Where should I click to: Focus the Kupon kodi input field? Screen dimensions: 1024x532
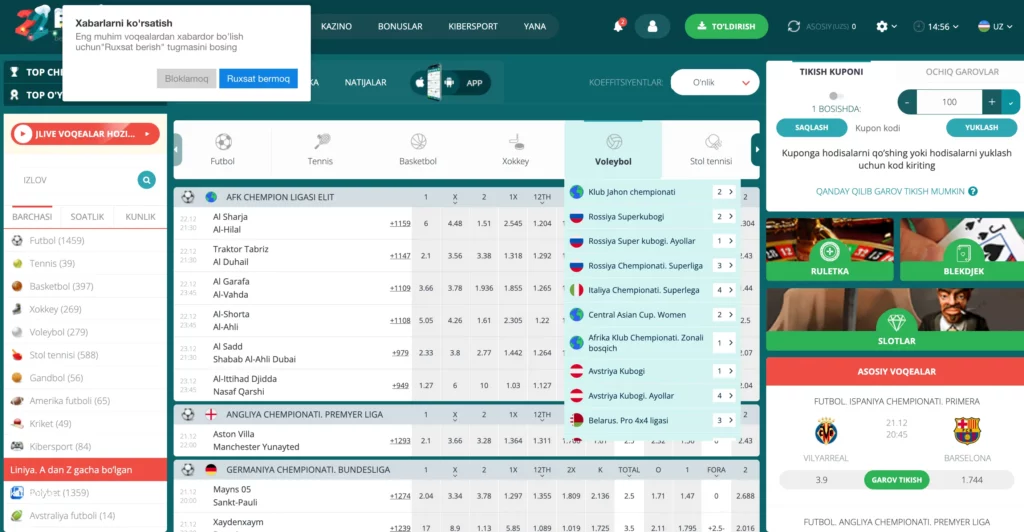[896, 129]
